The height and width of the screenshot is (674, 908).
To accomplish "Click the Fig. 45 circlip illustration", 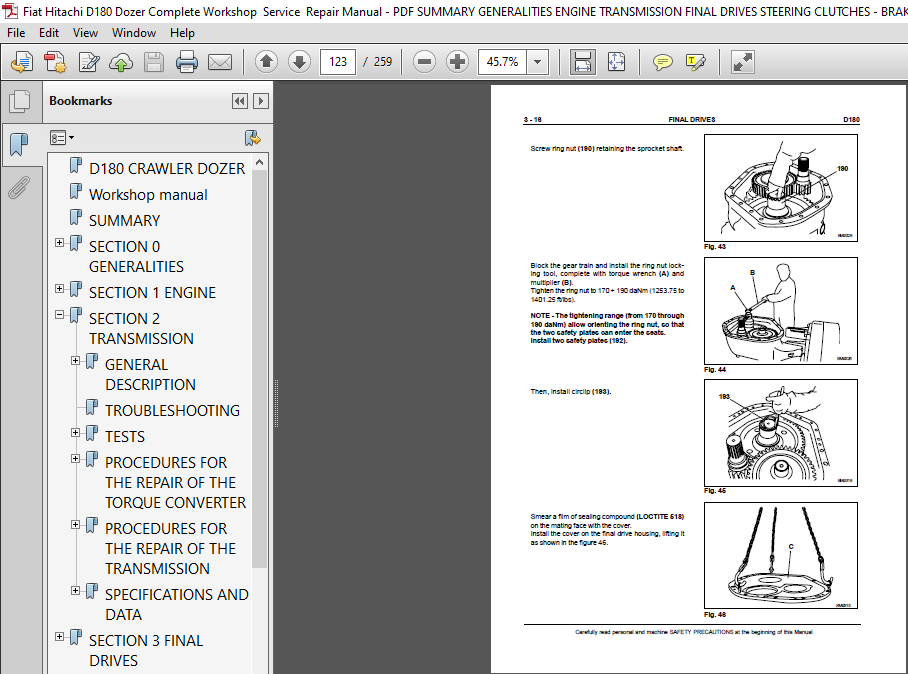I will coord(781,433).
